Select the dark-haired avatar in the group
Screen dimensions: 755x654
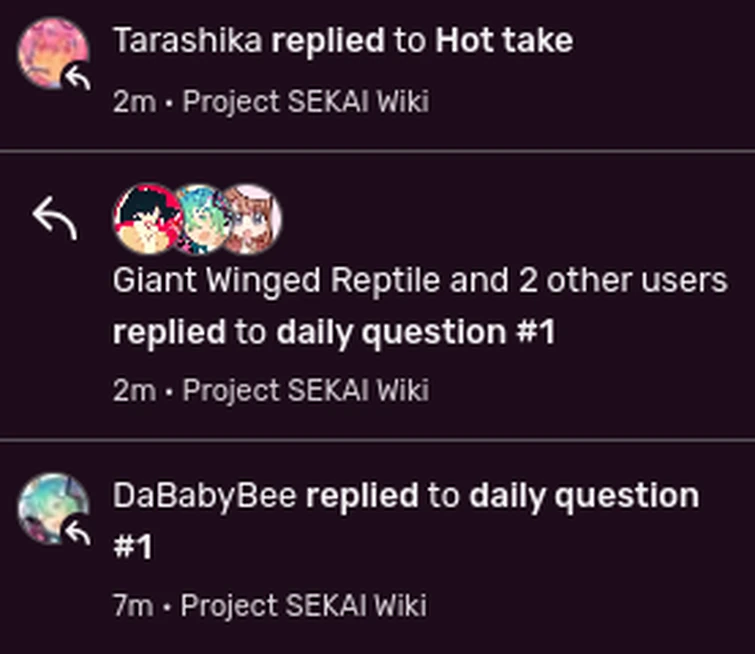coord(147,219)
